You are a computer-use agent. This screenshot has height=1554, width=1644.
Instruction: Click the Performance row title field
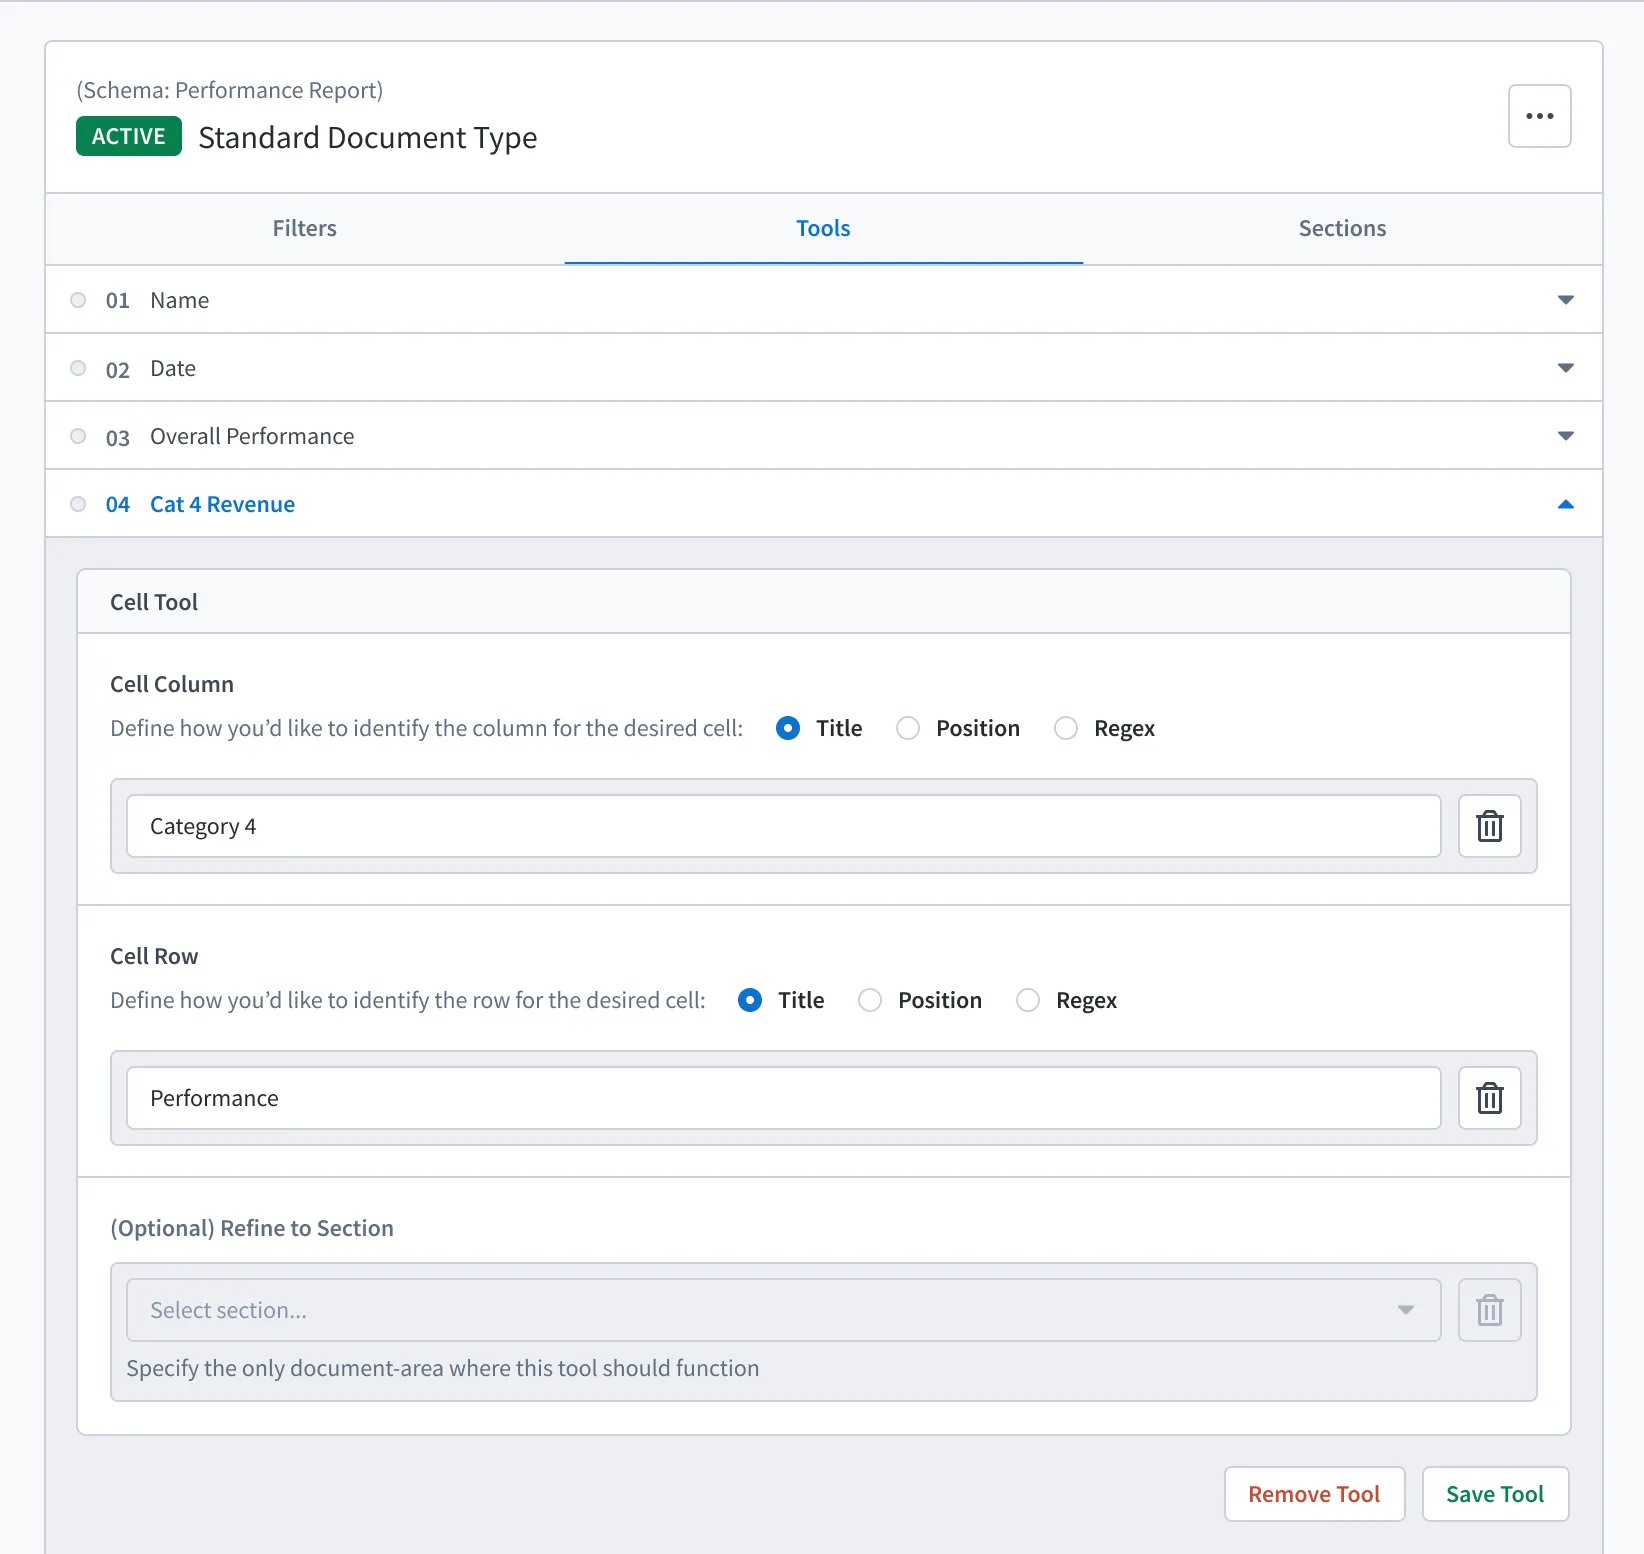click(x=783, y=1098)
